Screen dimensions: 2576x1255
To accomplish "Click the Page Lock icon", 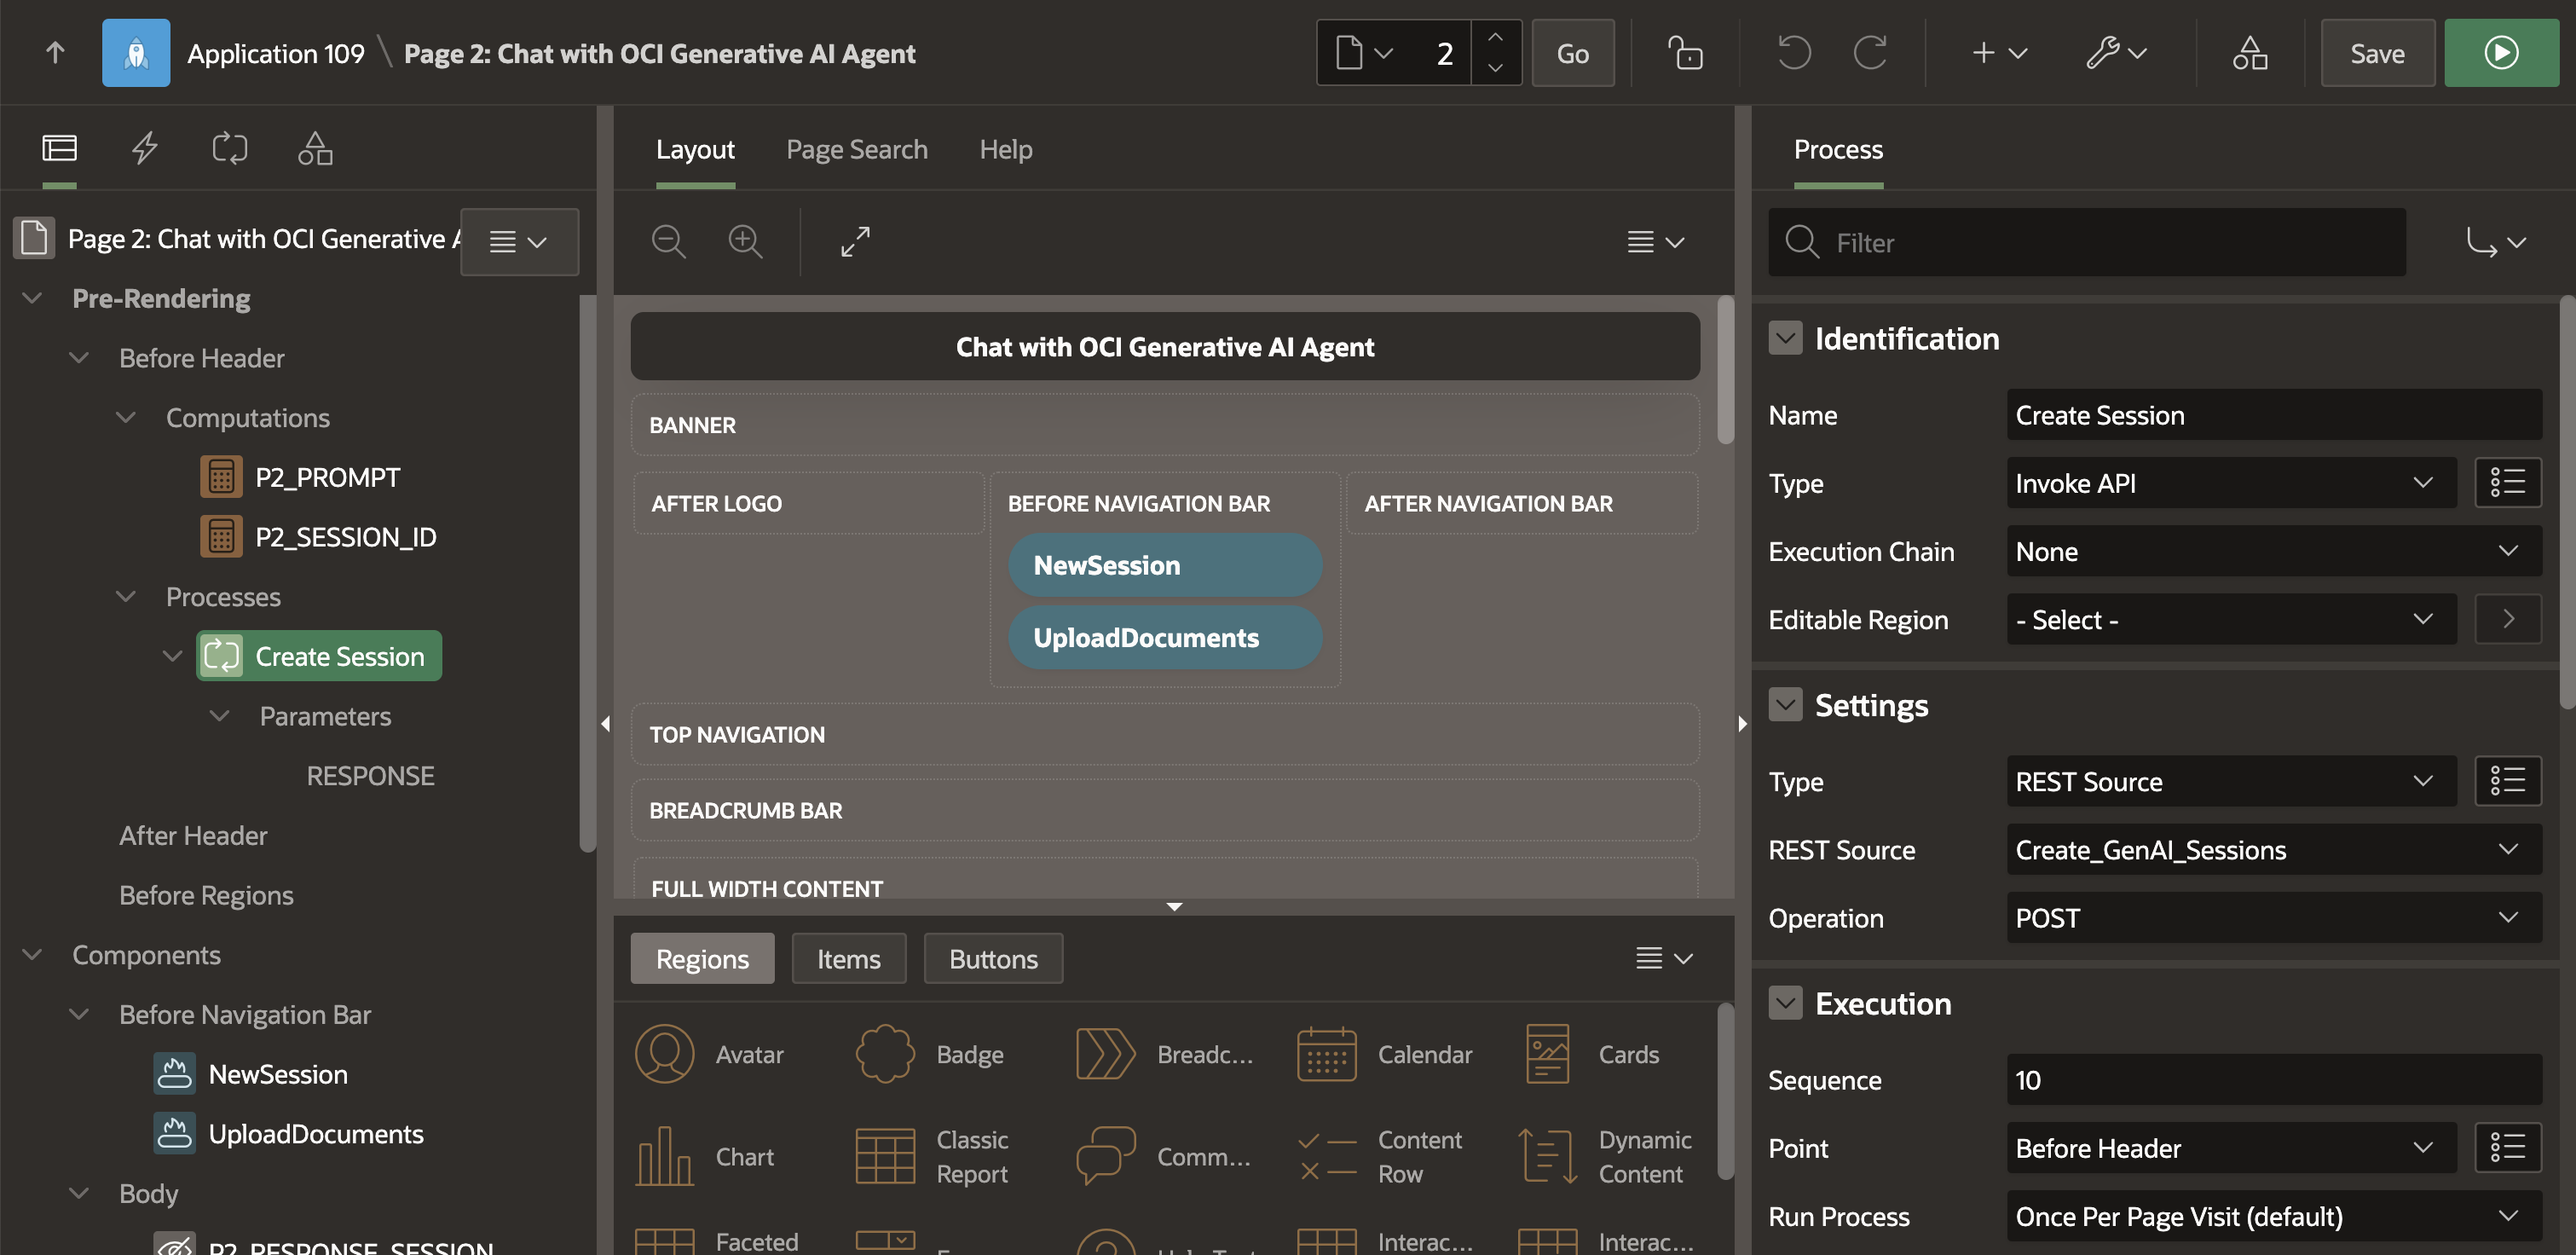I will point(1685,53).
